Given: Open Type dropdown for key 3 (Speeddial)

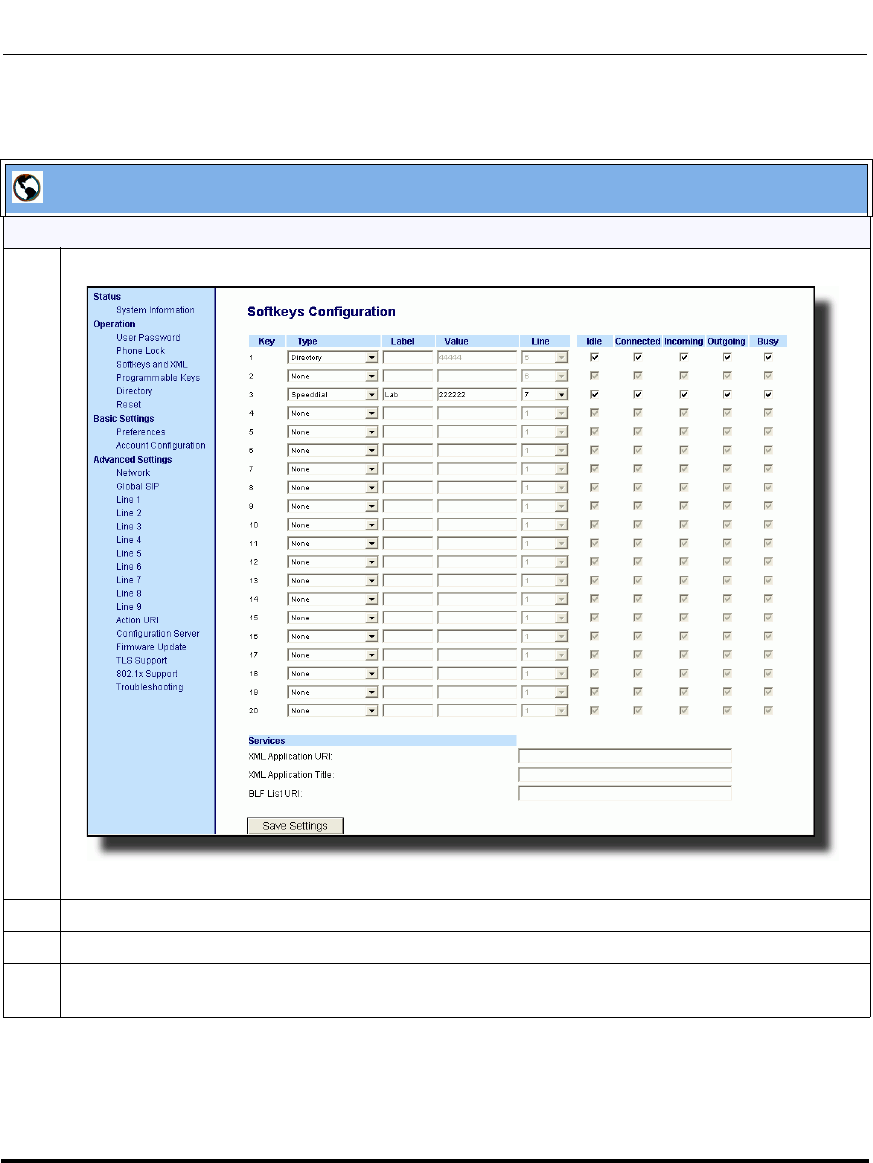Looking at the screenshot, I should pyautogui.click(x=332, y=395).
